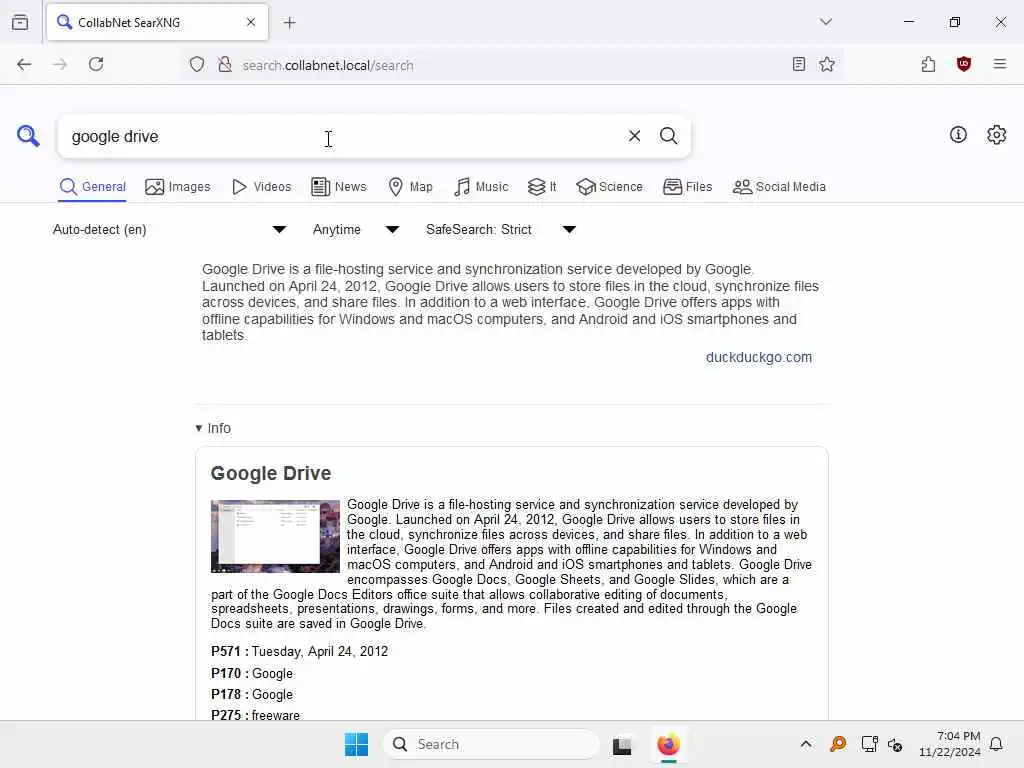The width and height of the screenshot is (1024, 768).
Task: Switch to the Videos category tab
Action: (x=261, y=187)
